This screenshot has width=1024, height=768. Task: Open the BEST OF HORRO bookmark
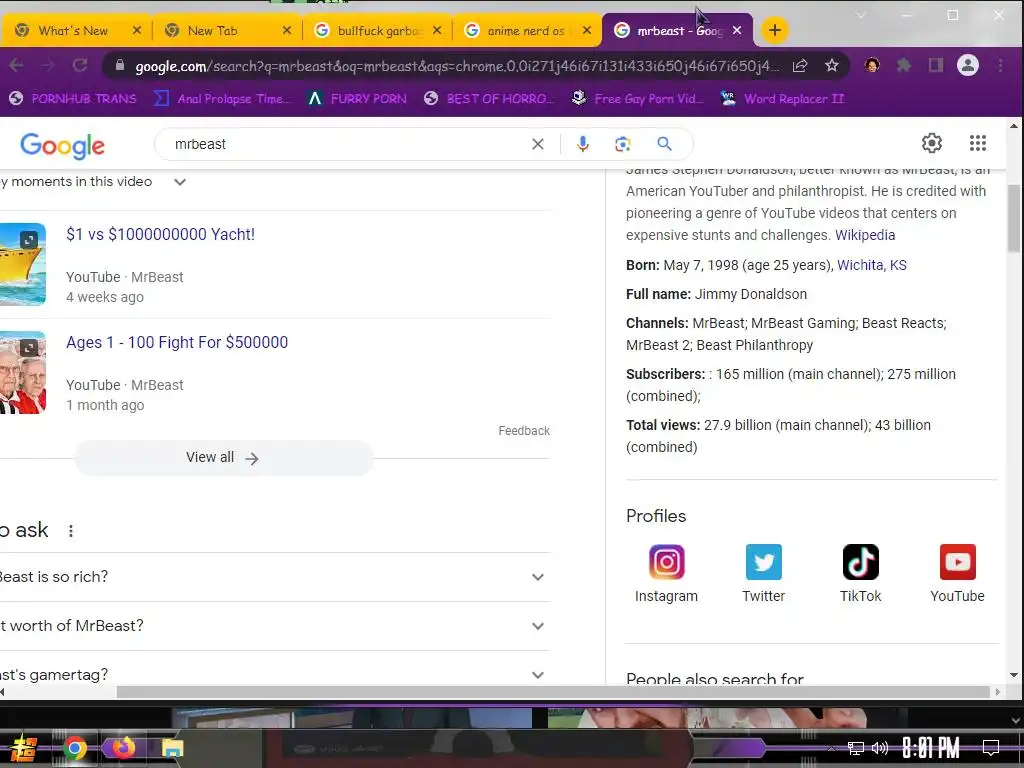488,99
